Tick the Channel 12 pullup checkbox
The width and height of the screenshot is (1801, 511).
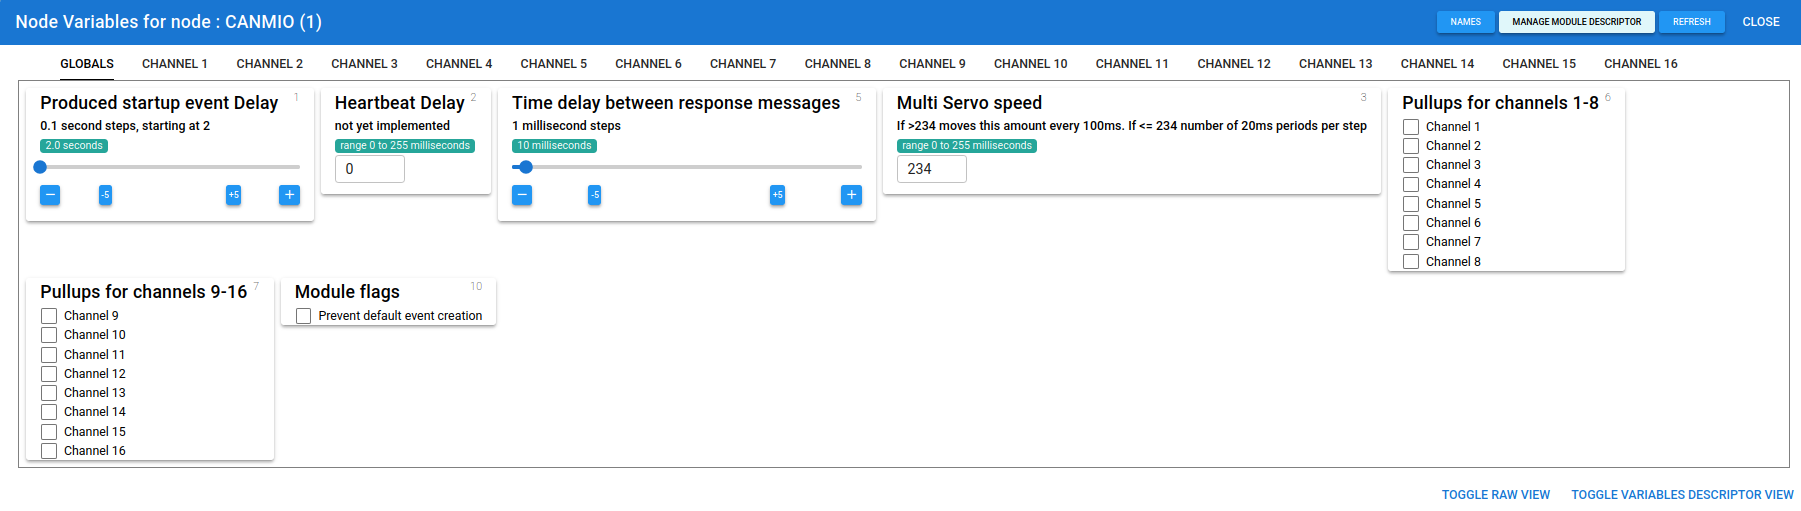(x=49, y=374)
